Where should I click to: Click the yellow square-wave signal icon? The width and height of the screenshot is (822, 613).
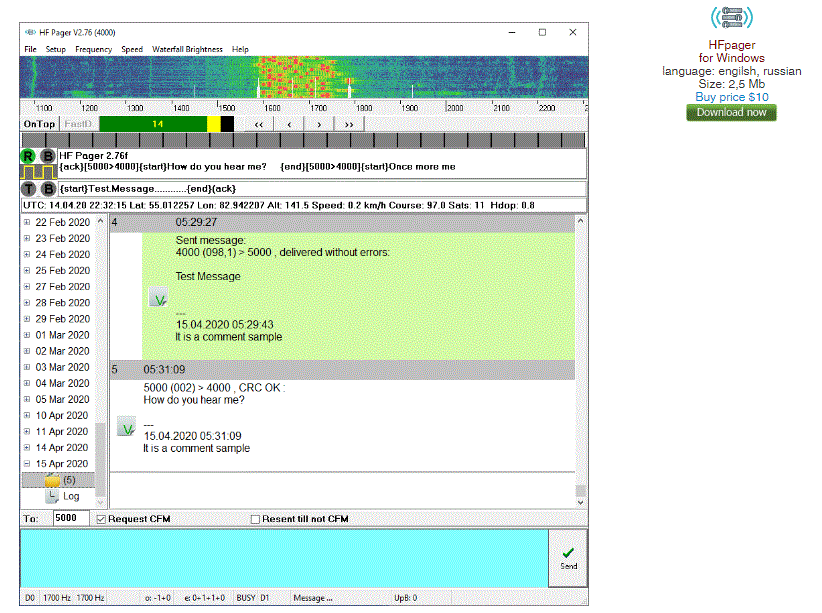pos(38,172)
